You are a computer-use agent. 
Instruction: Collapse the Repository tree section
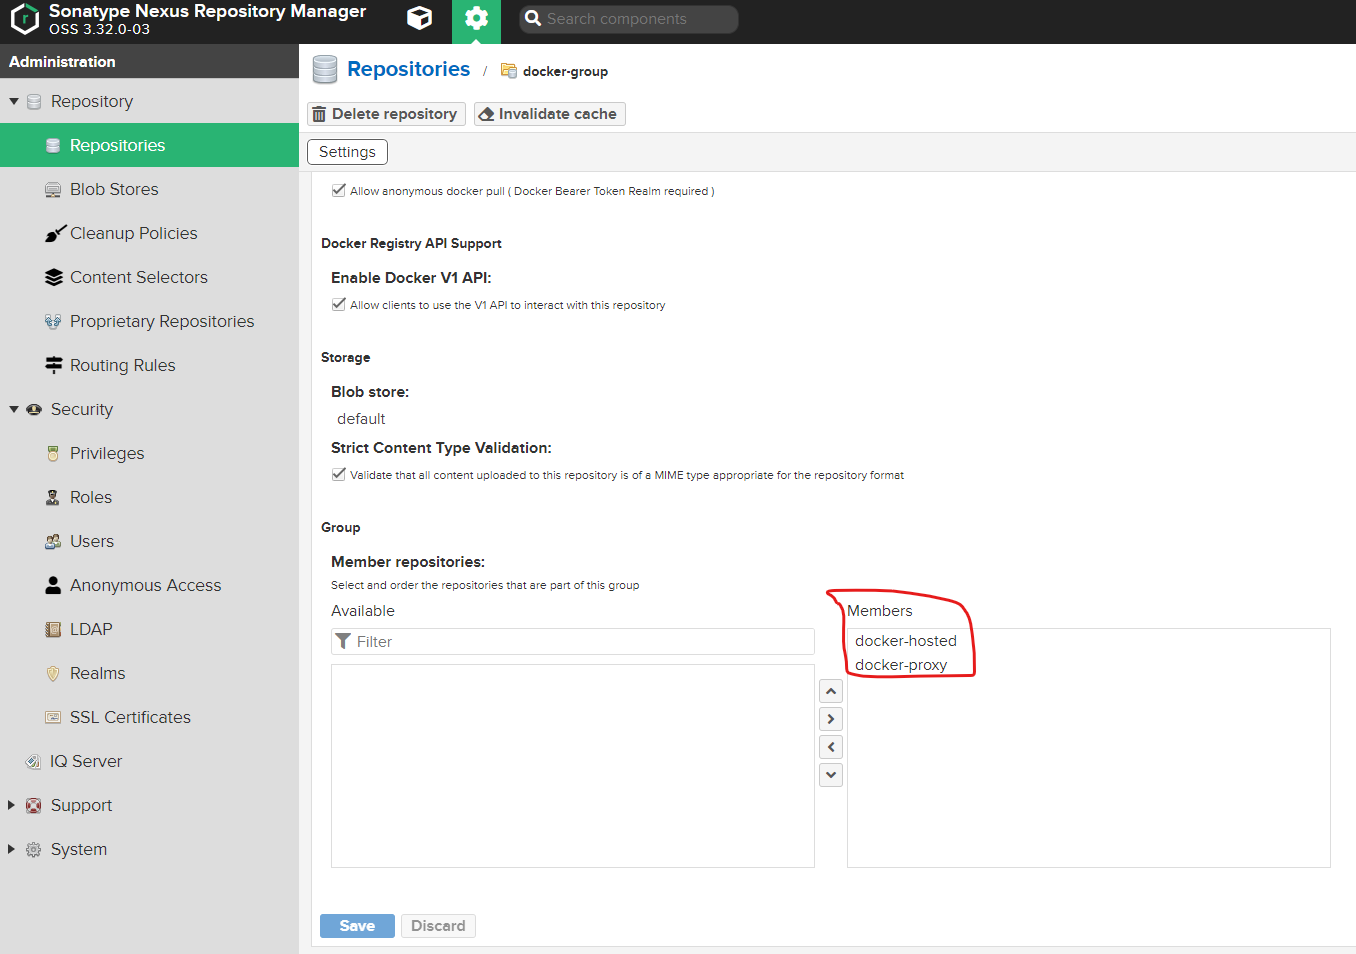(14, 101)
